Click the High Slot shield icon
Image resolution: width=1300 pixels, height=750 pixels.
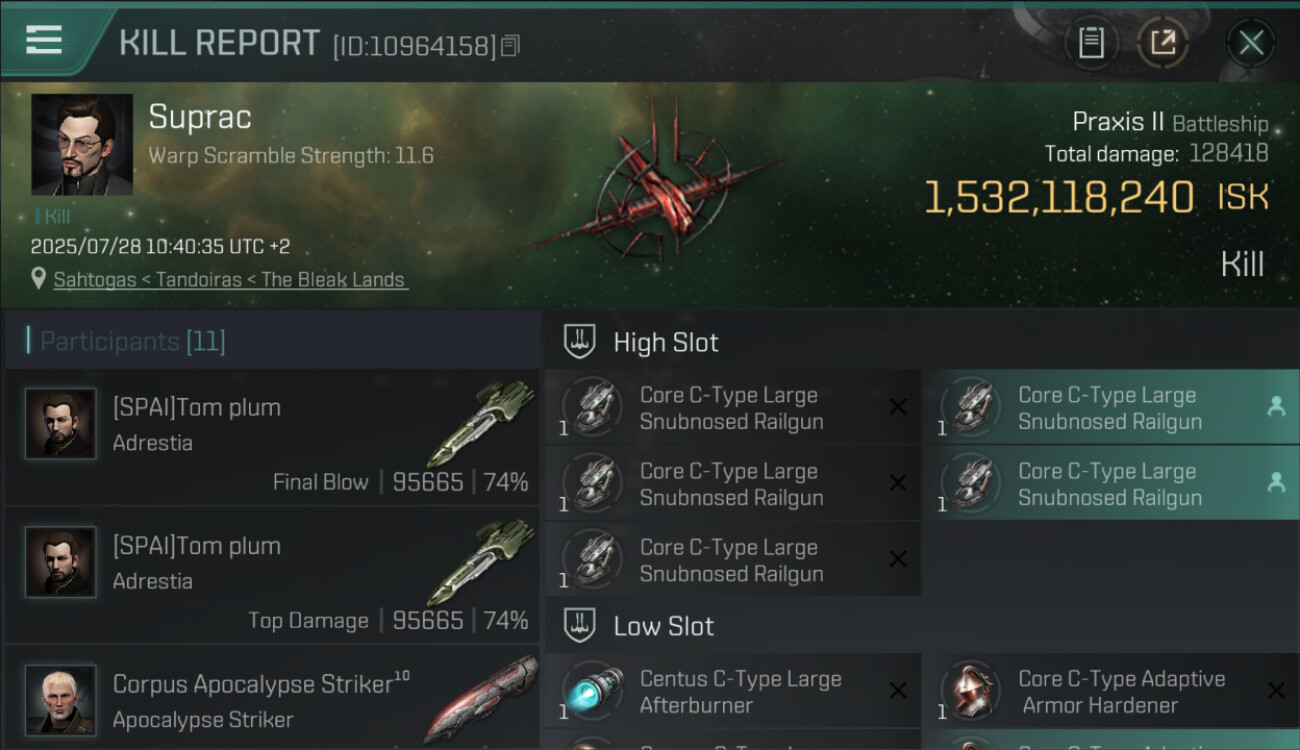point(580,342)
